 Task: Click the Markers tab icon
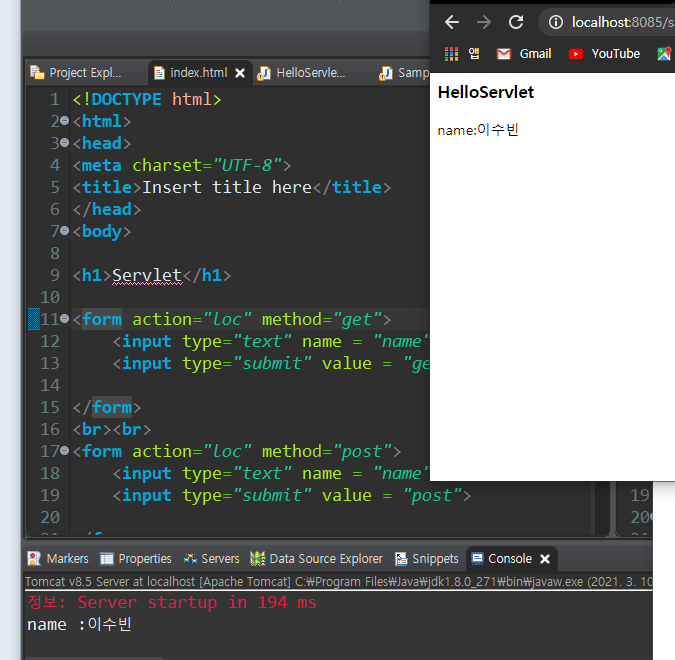34,559
